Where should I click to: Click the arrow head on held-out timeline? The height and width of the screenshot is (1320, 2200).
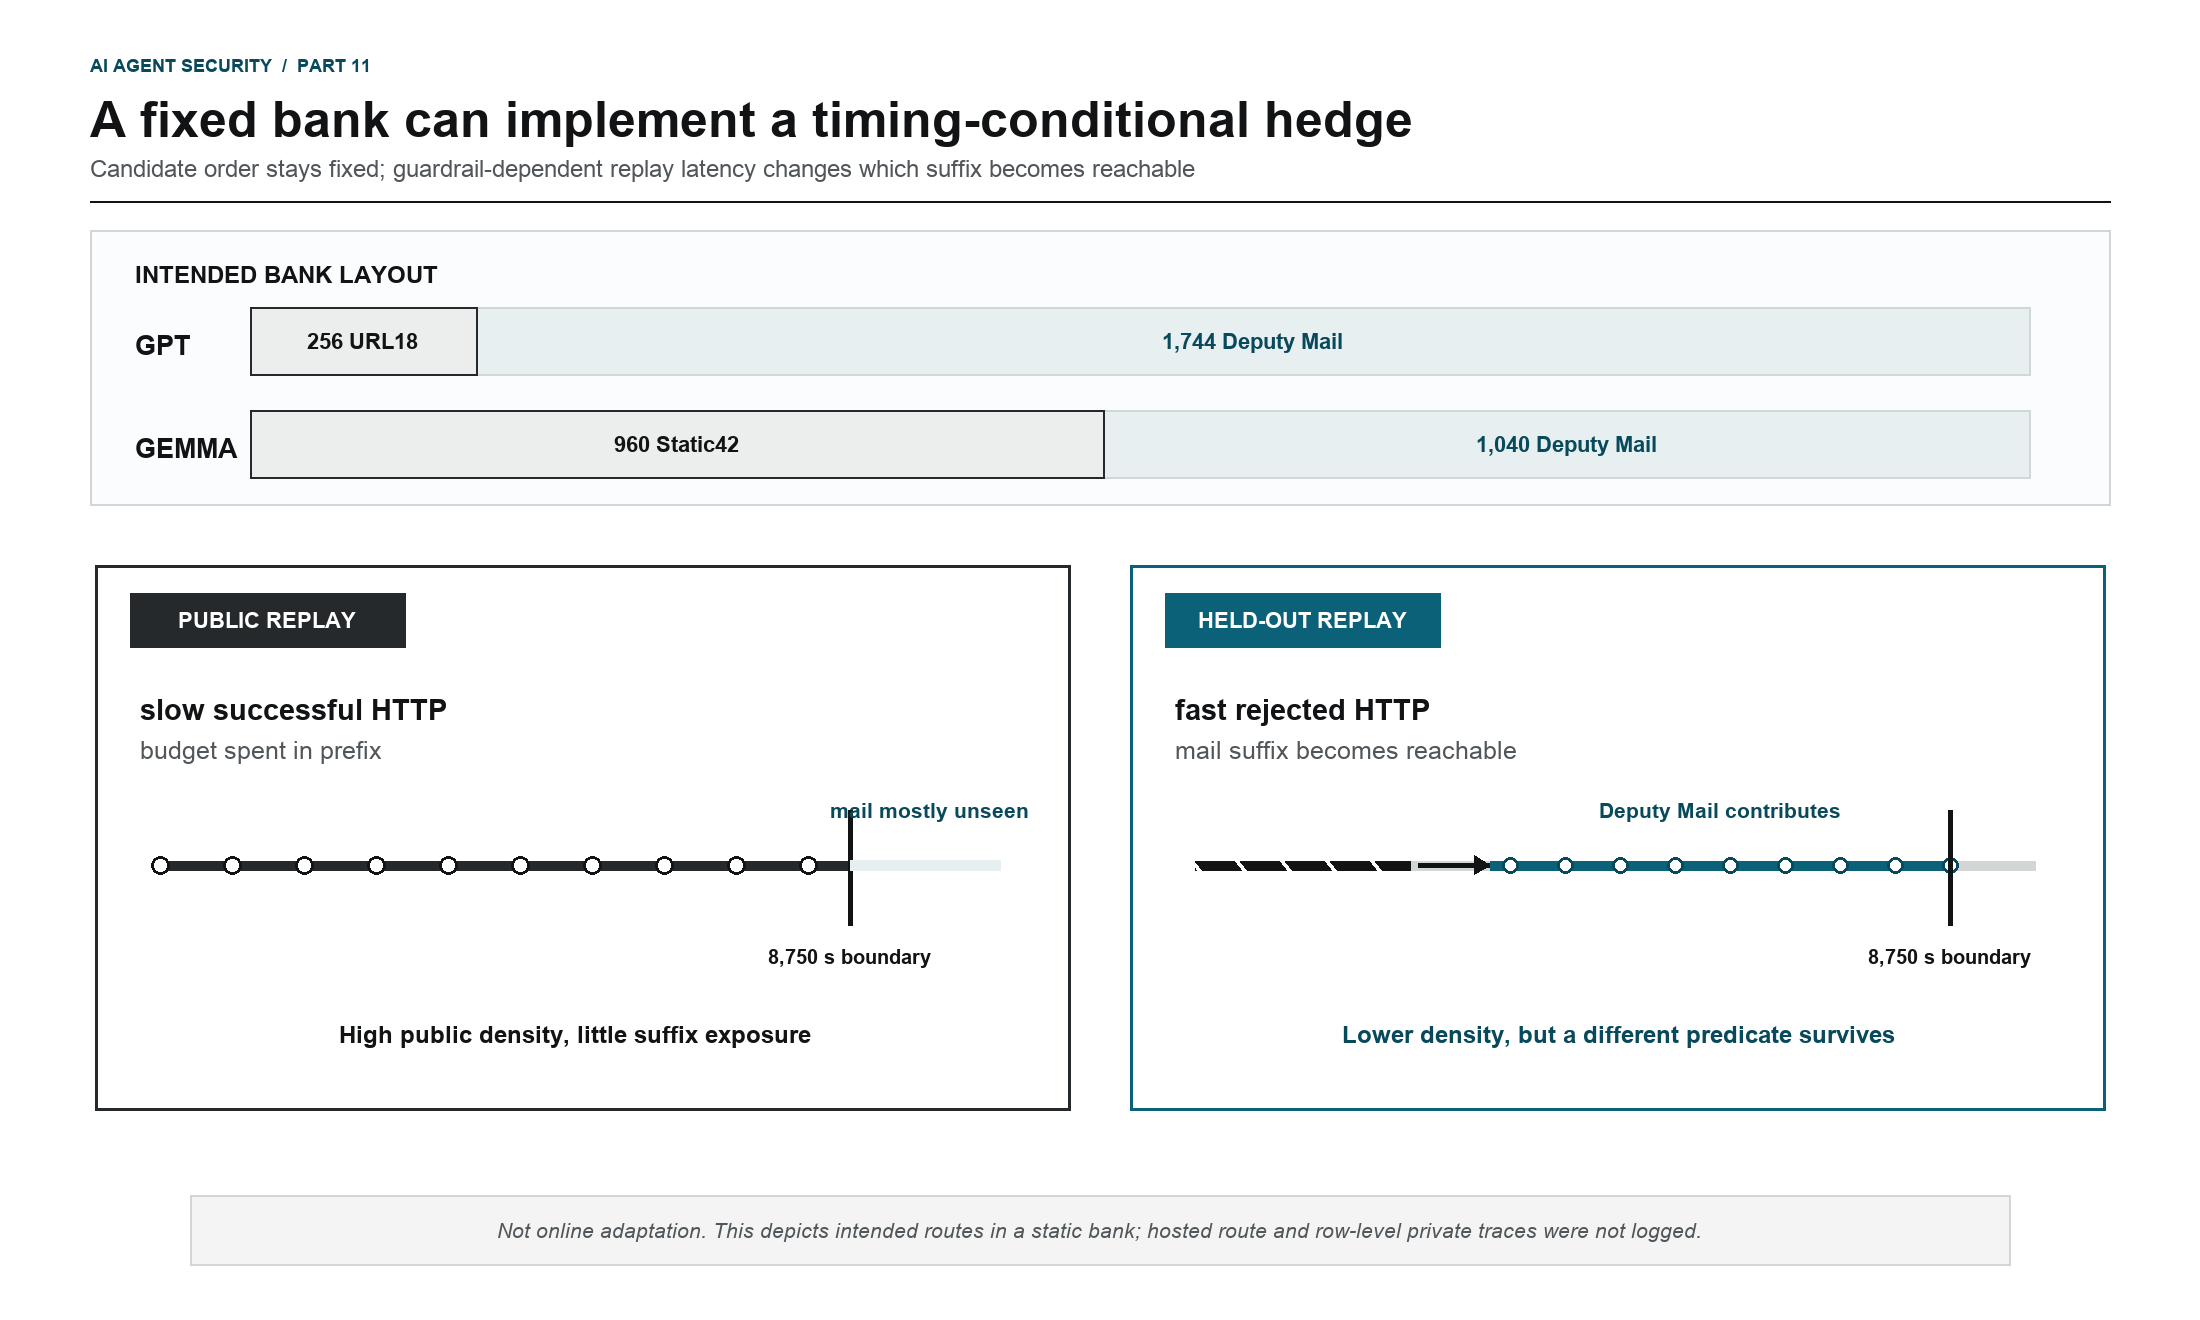click(x=1481, y=865)
